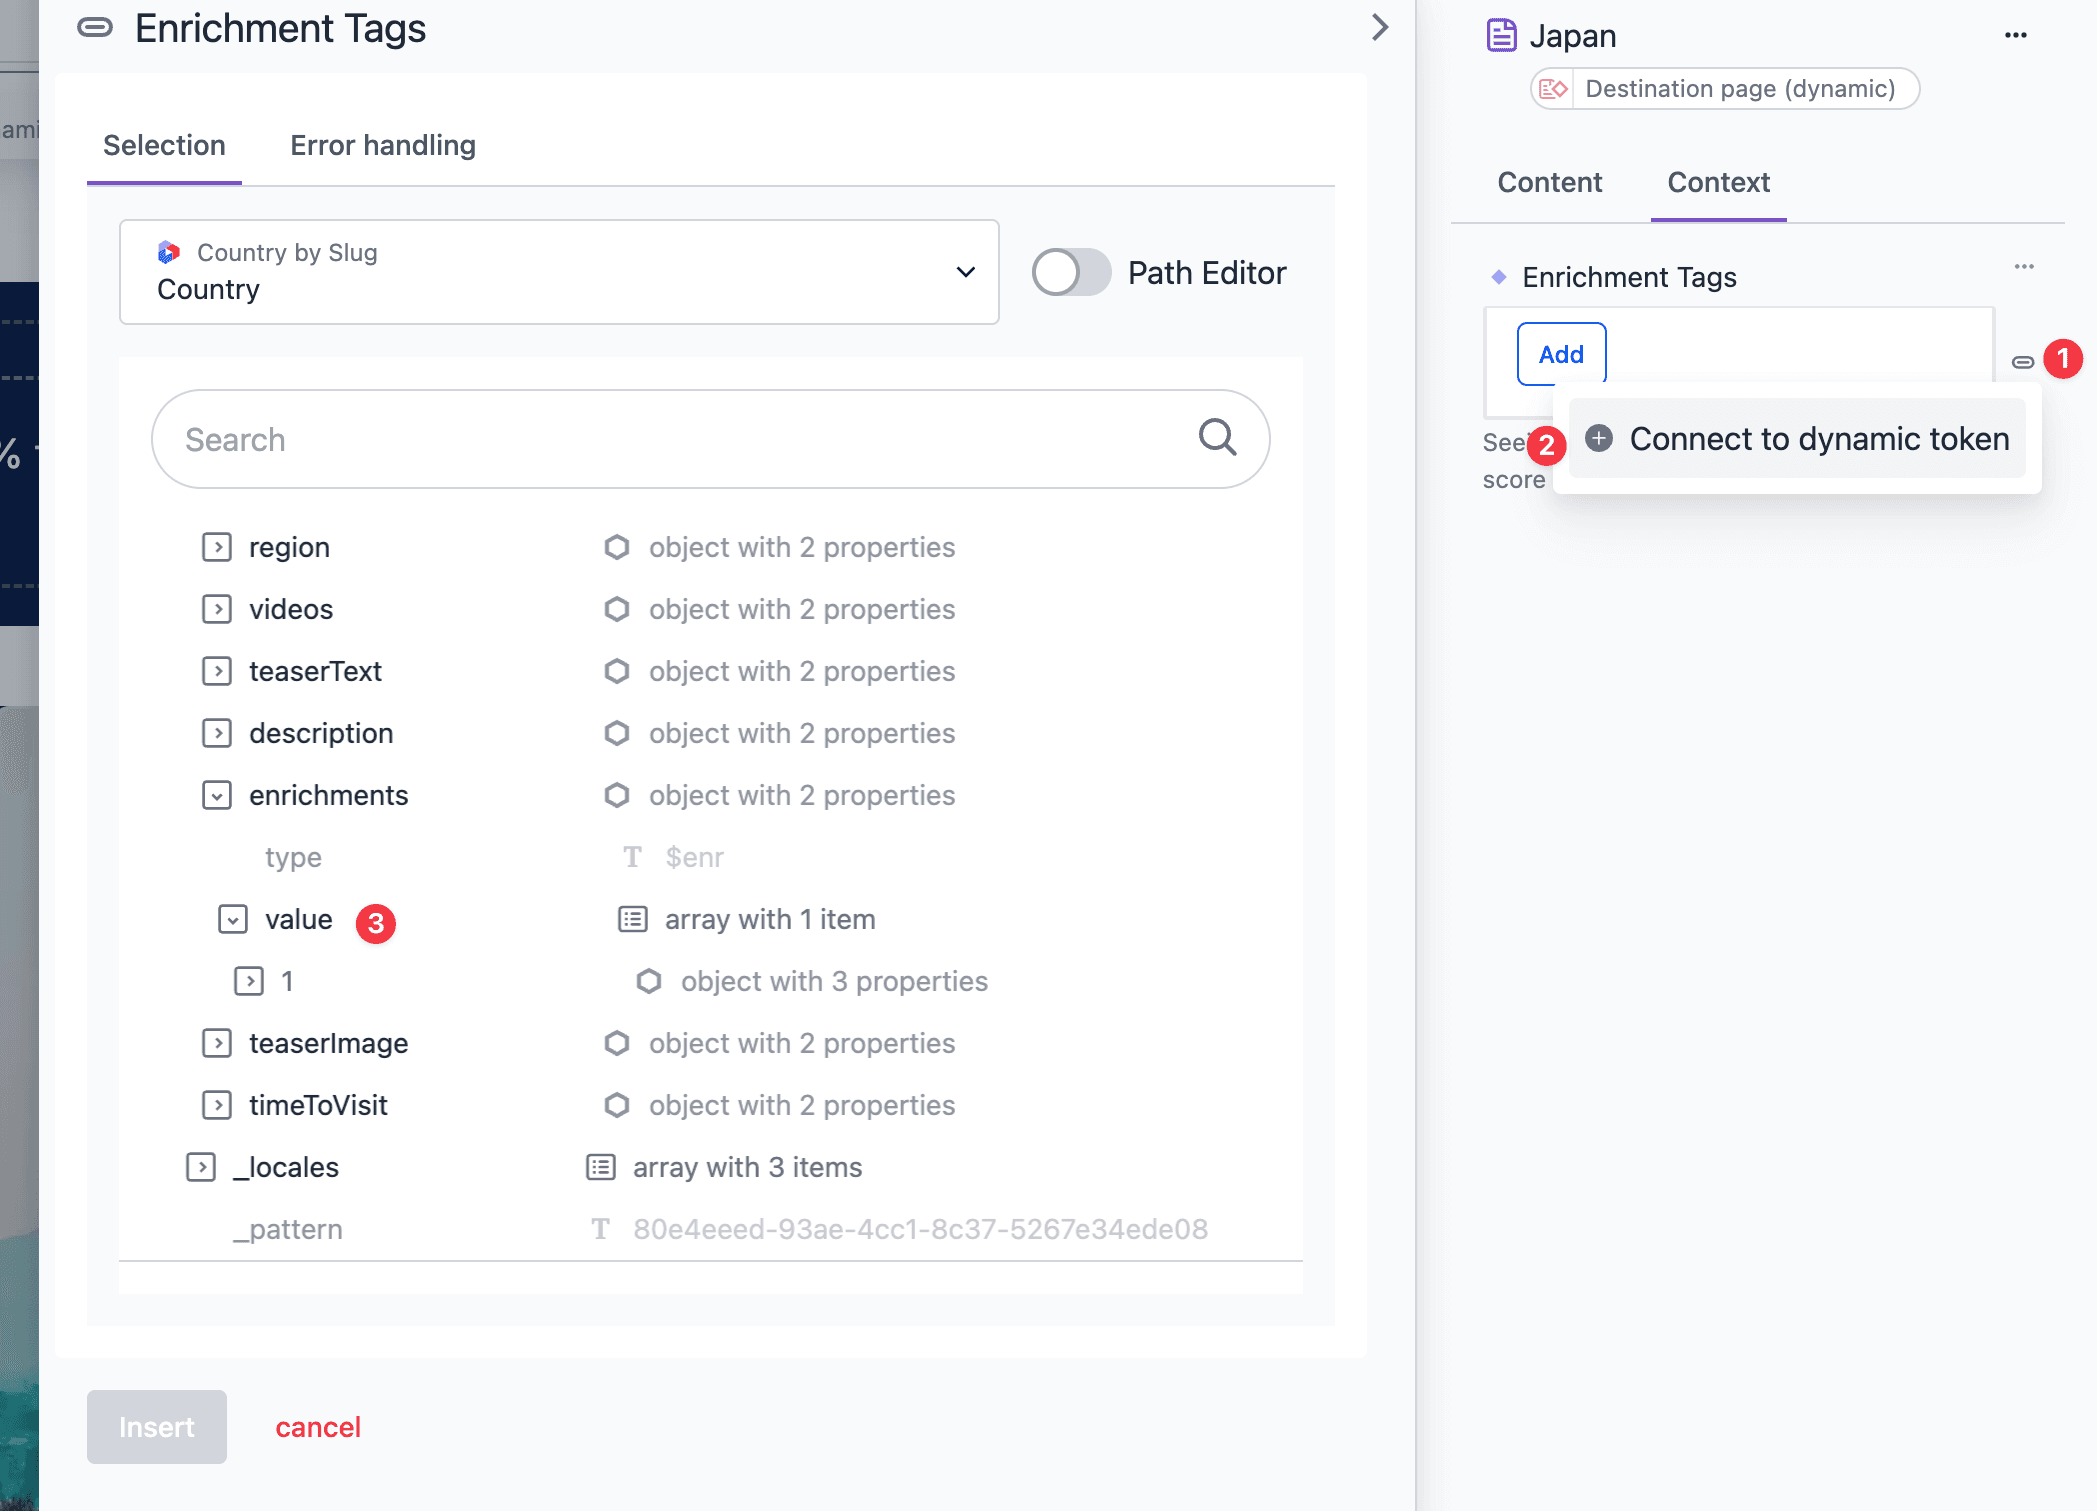Viewport: 2097px width, 1511px height.
Task: Open Enrichment Tags parameter options menu
Action: (x=2024, y=266)
